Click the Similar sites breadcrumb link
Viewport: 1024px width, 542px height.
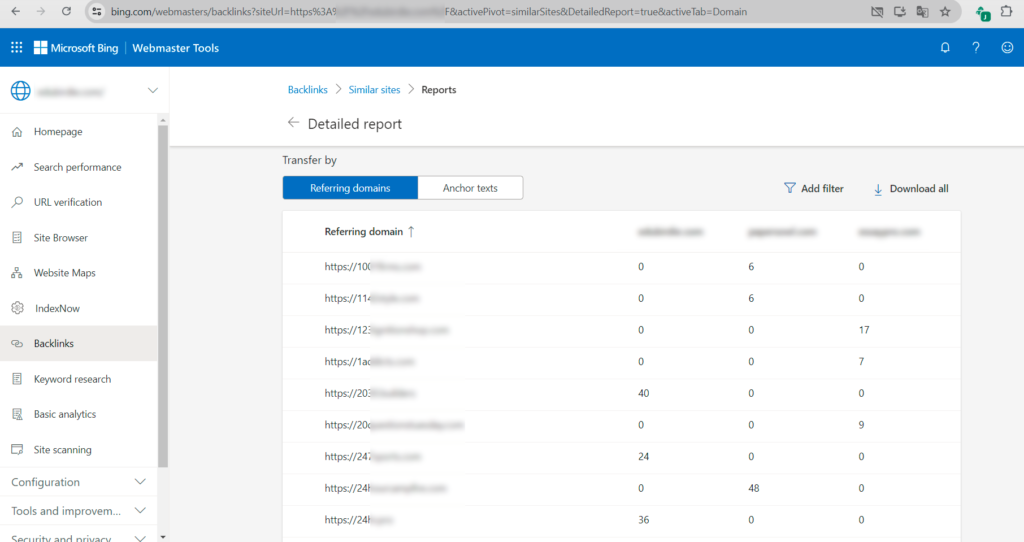pyautogui.click(x=374, y=90)
